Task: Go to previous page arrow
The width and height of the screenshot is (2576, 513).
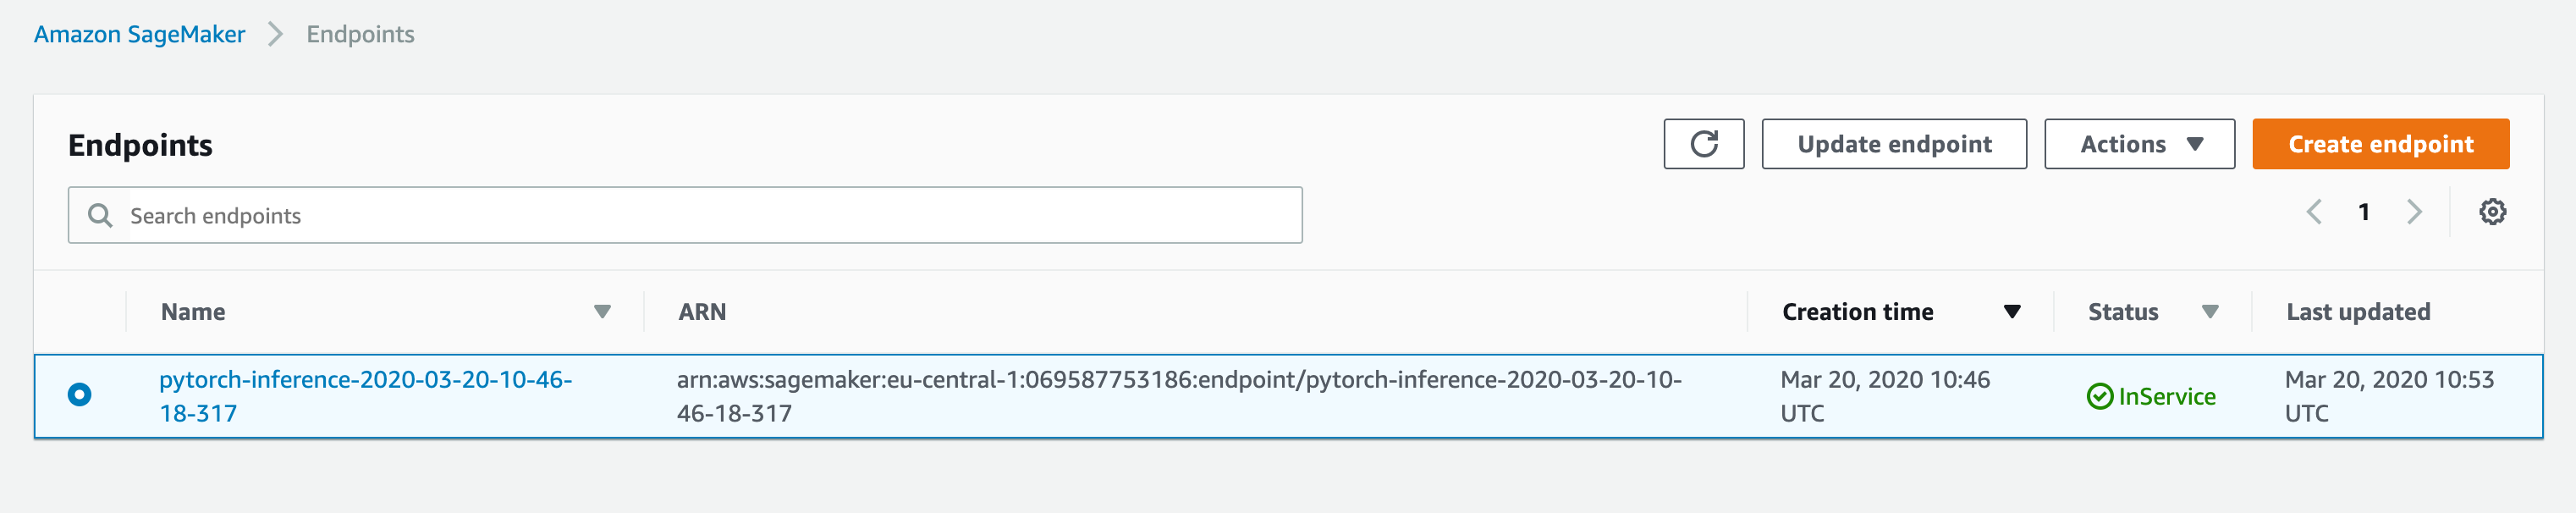Action: tap(2314, 212)
